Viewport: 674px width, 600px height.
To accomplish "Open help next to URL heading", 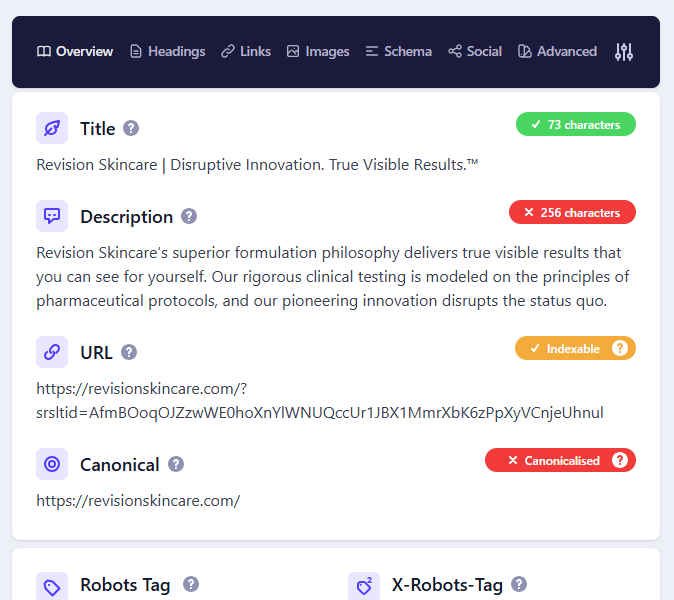I will coord(129,352).
